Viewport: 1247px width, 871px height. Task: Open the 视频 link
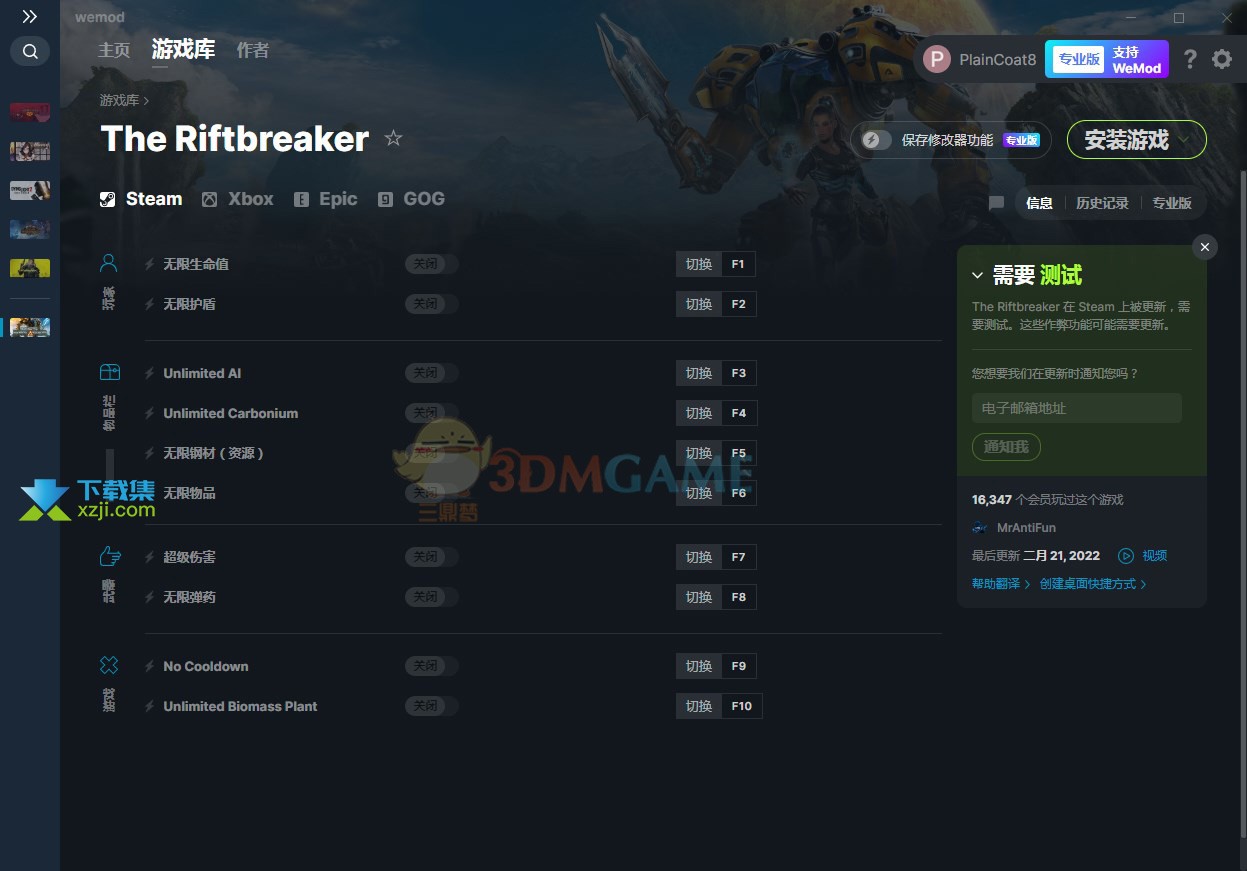(1155, 556)
